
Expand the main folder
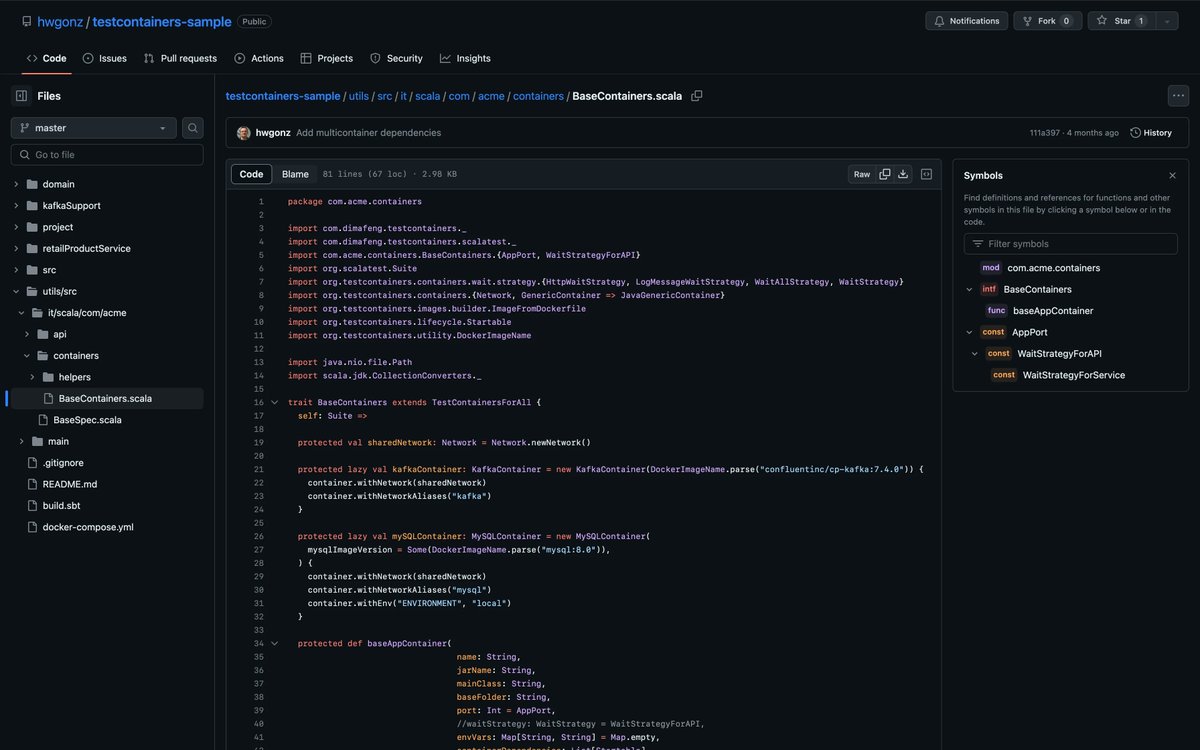tap(22, 441)
